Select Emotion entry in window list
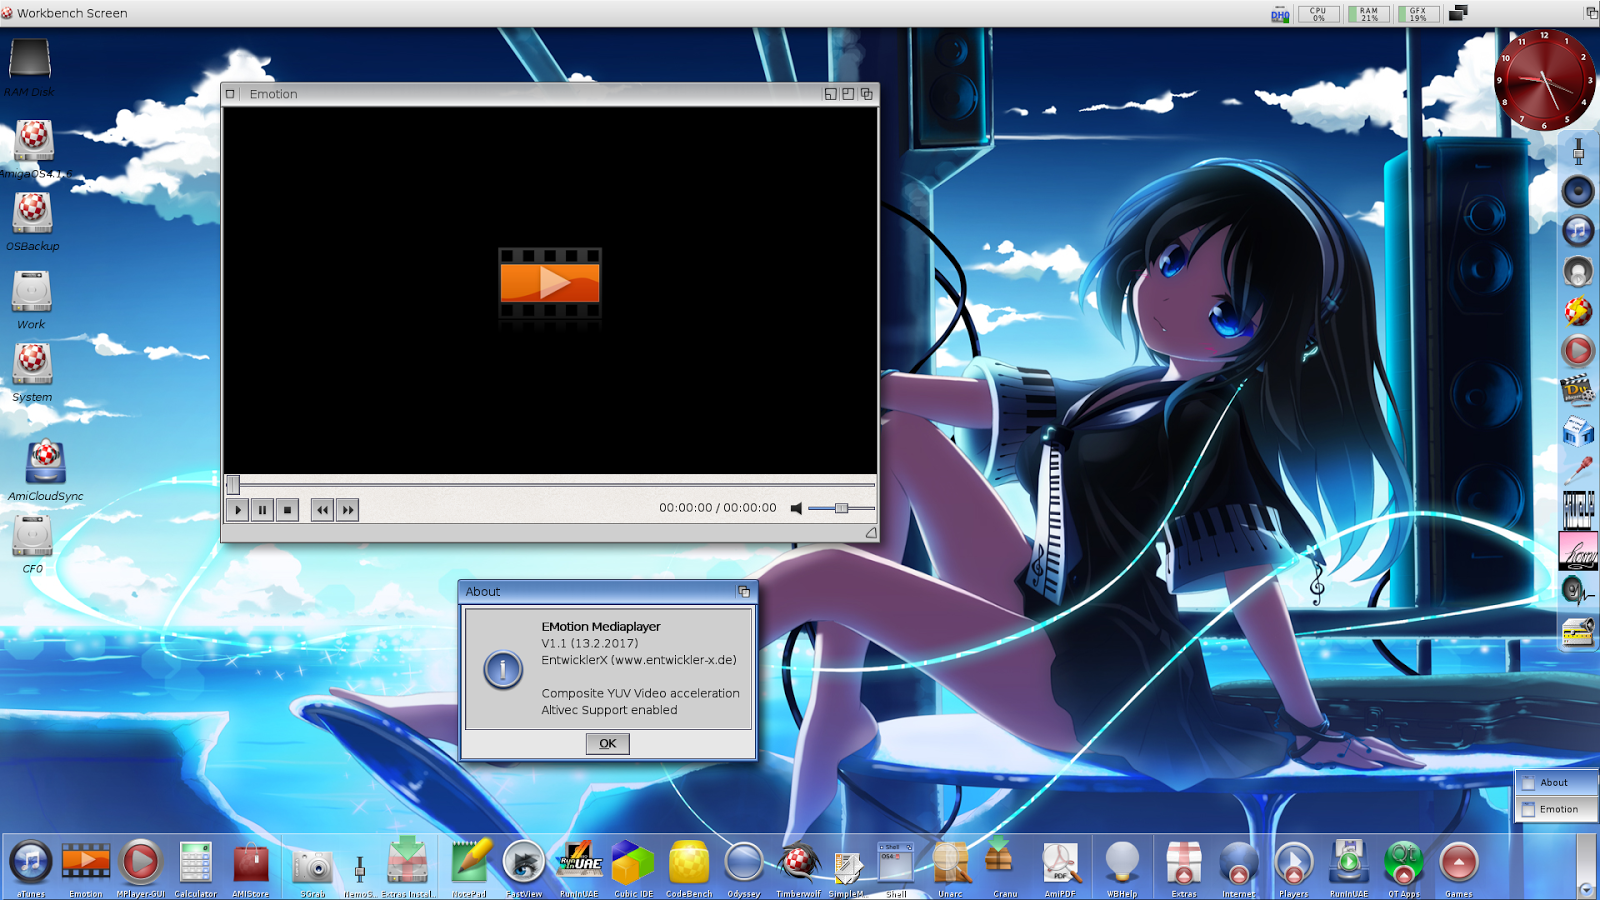The height and width of the screenshot is (900, 1600). pyautogui.click(x=1556, y=809)
